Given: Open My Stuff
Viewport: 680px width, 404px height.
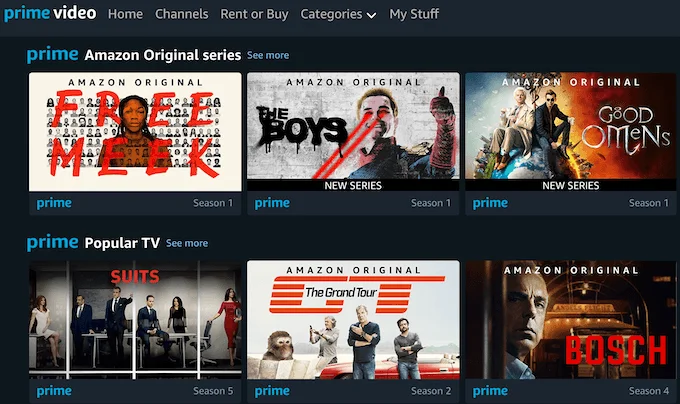Looking at the screenshot, I should [414, 14].
